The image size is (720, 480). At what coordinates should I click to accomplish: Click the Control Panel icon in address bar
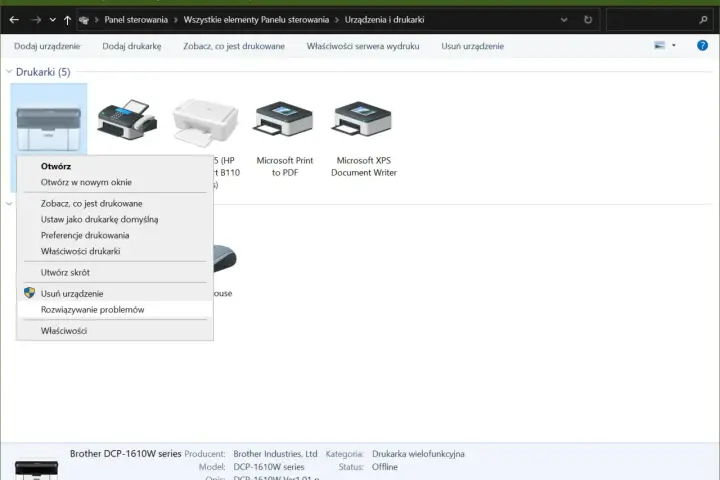[84, 20]
